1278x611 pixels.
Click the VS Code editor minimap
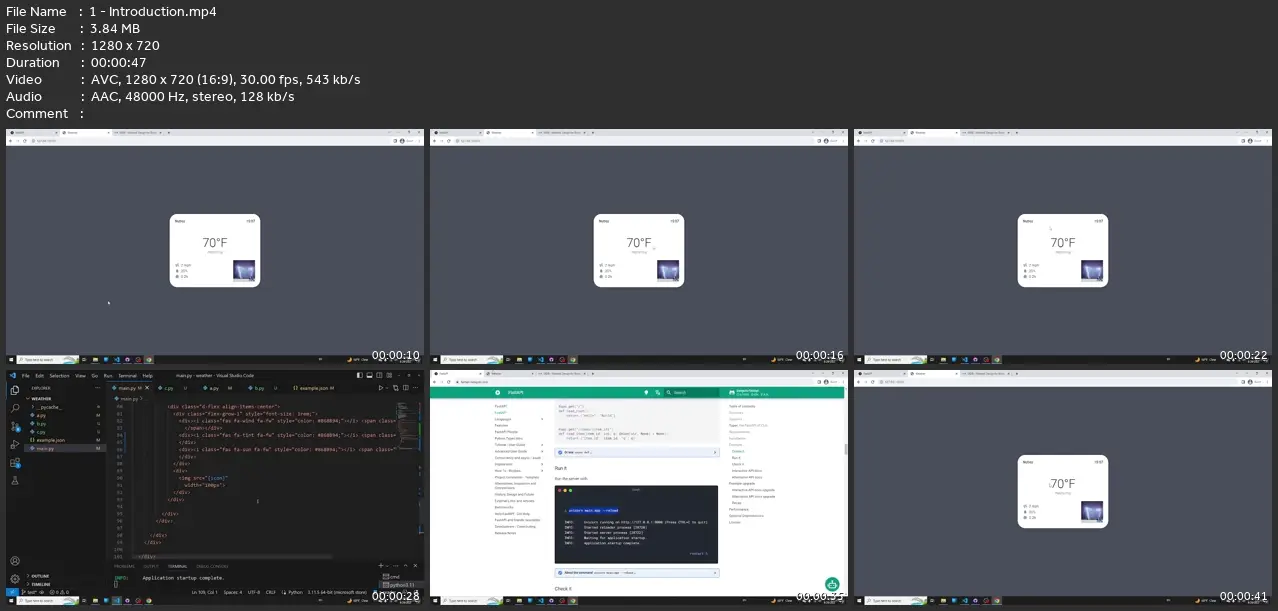click(x=407, y=425)
